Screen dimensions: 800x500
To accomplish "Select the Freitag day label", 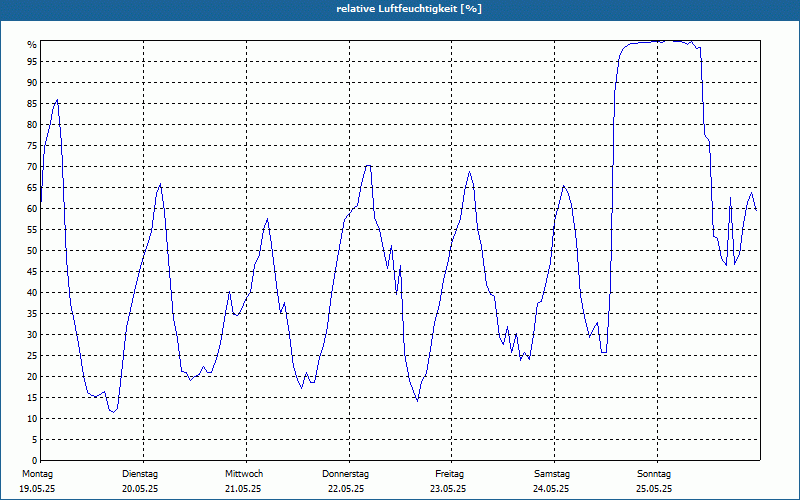I will pos(449,474).
